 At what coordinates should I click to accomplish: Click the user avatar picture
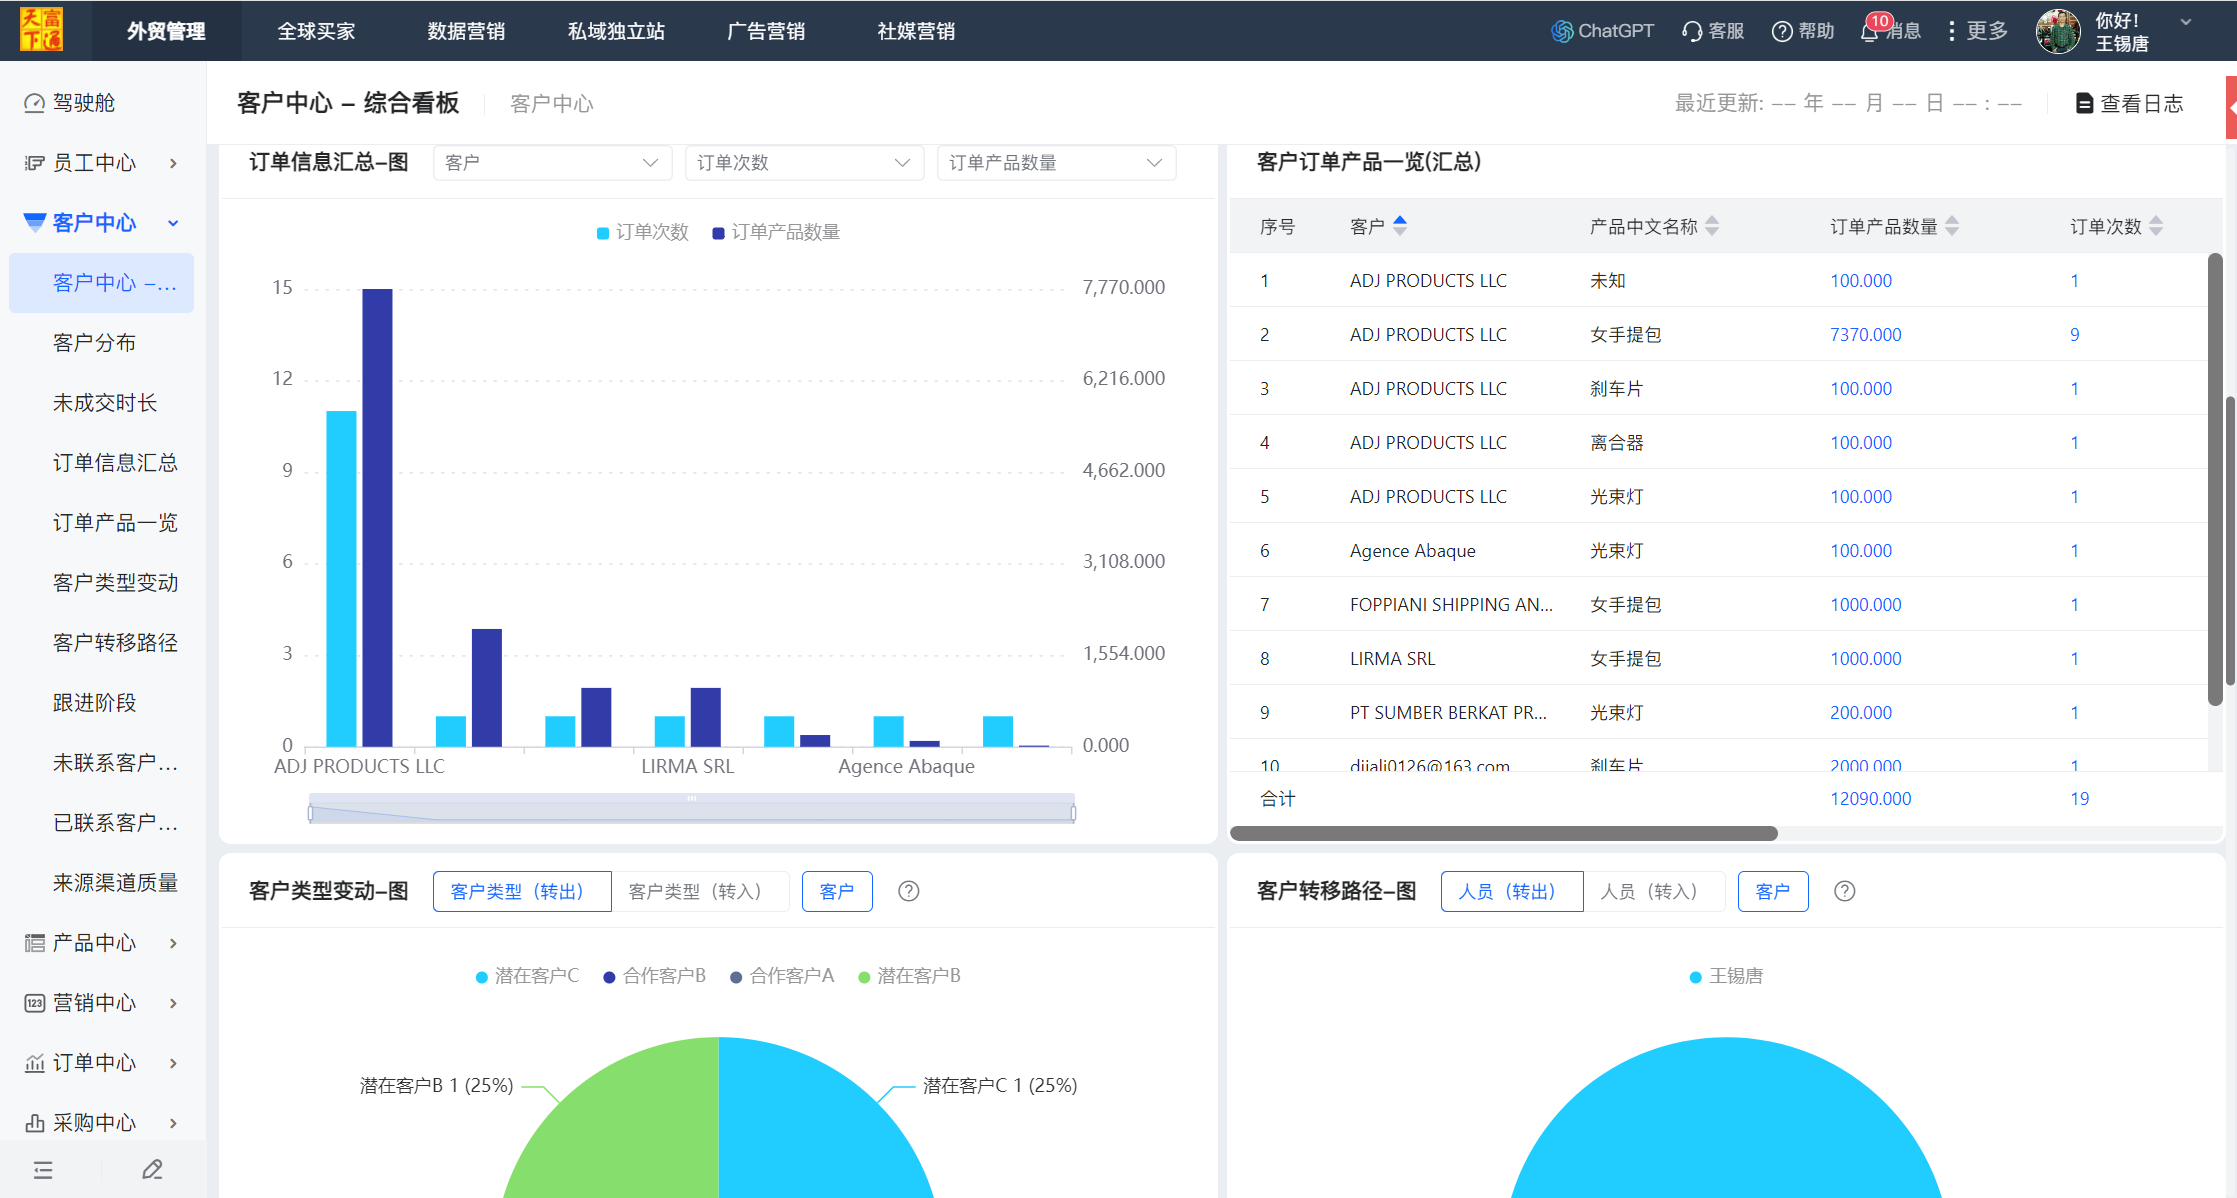tap(2058, 31)
